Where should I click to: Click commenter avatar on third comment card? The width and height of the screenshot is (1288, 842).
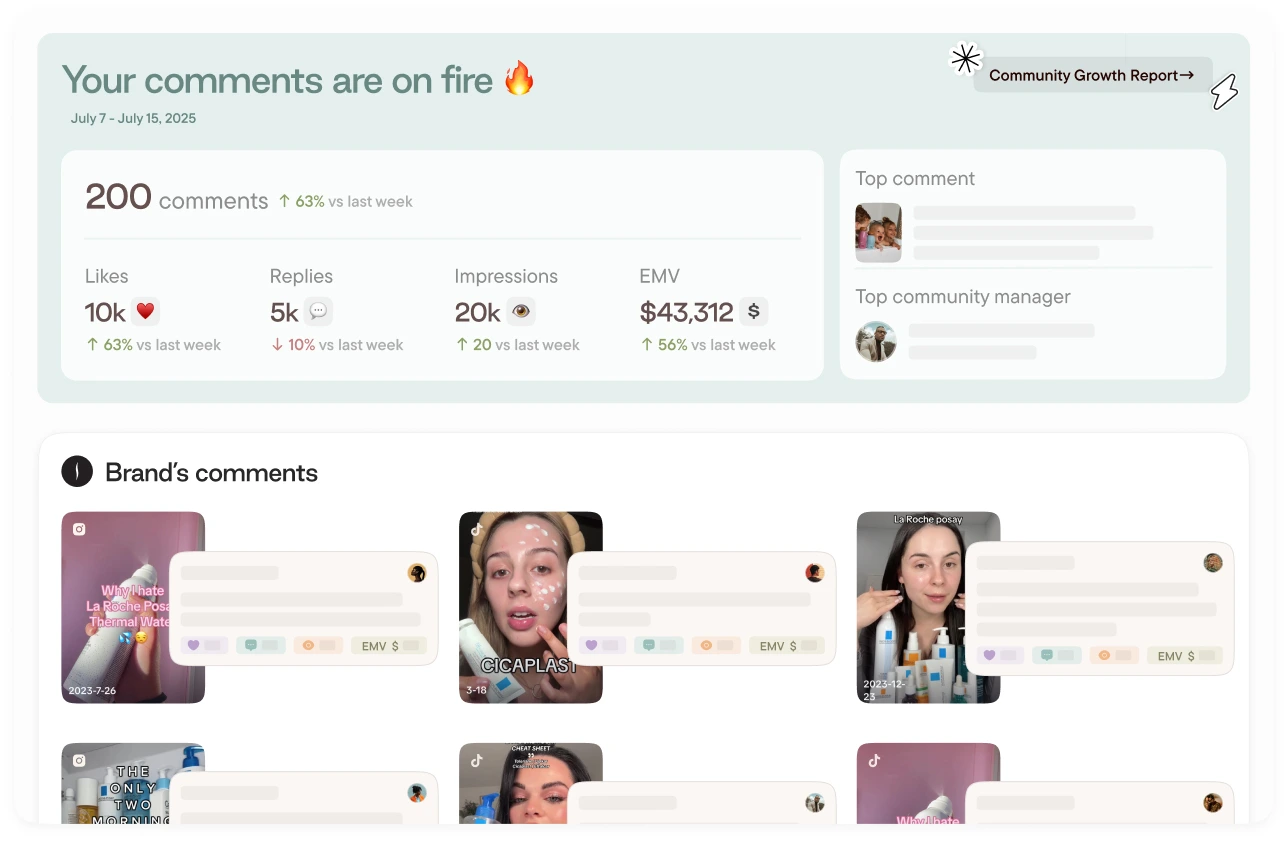[x=1213, y=562]
